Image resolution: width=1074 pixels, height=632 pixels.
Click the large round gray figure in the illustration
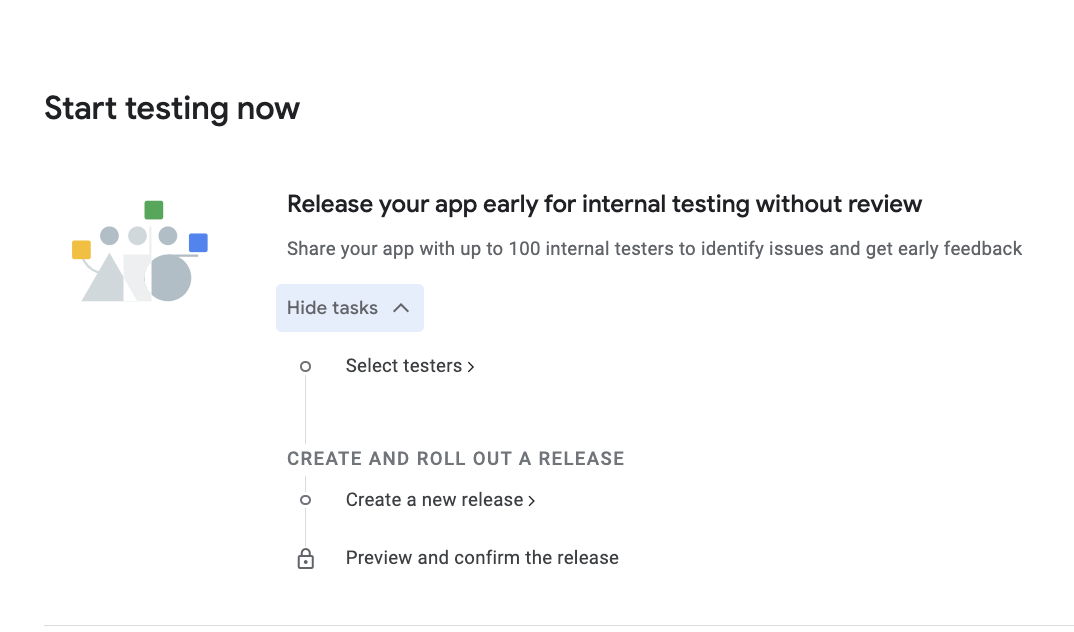pyautogui.click(x=170, y=279)
